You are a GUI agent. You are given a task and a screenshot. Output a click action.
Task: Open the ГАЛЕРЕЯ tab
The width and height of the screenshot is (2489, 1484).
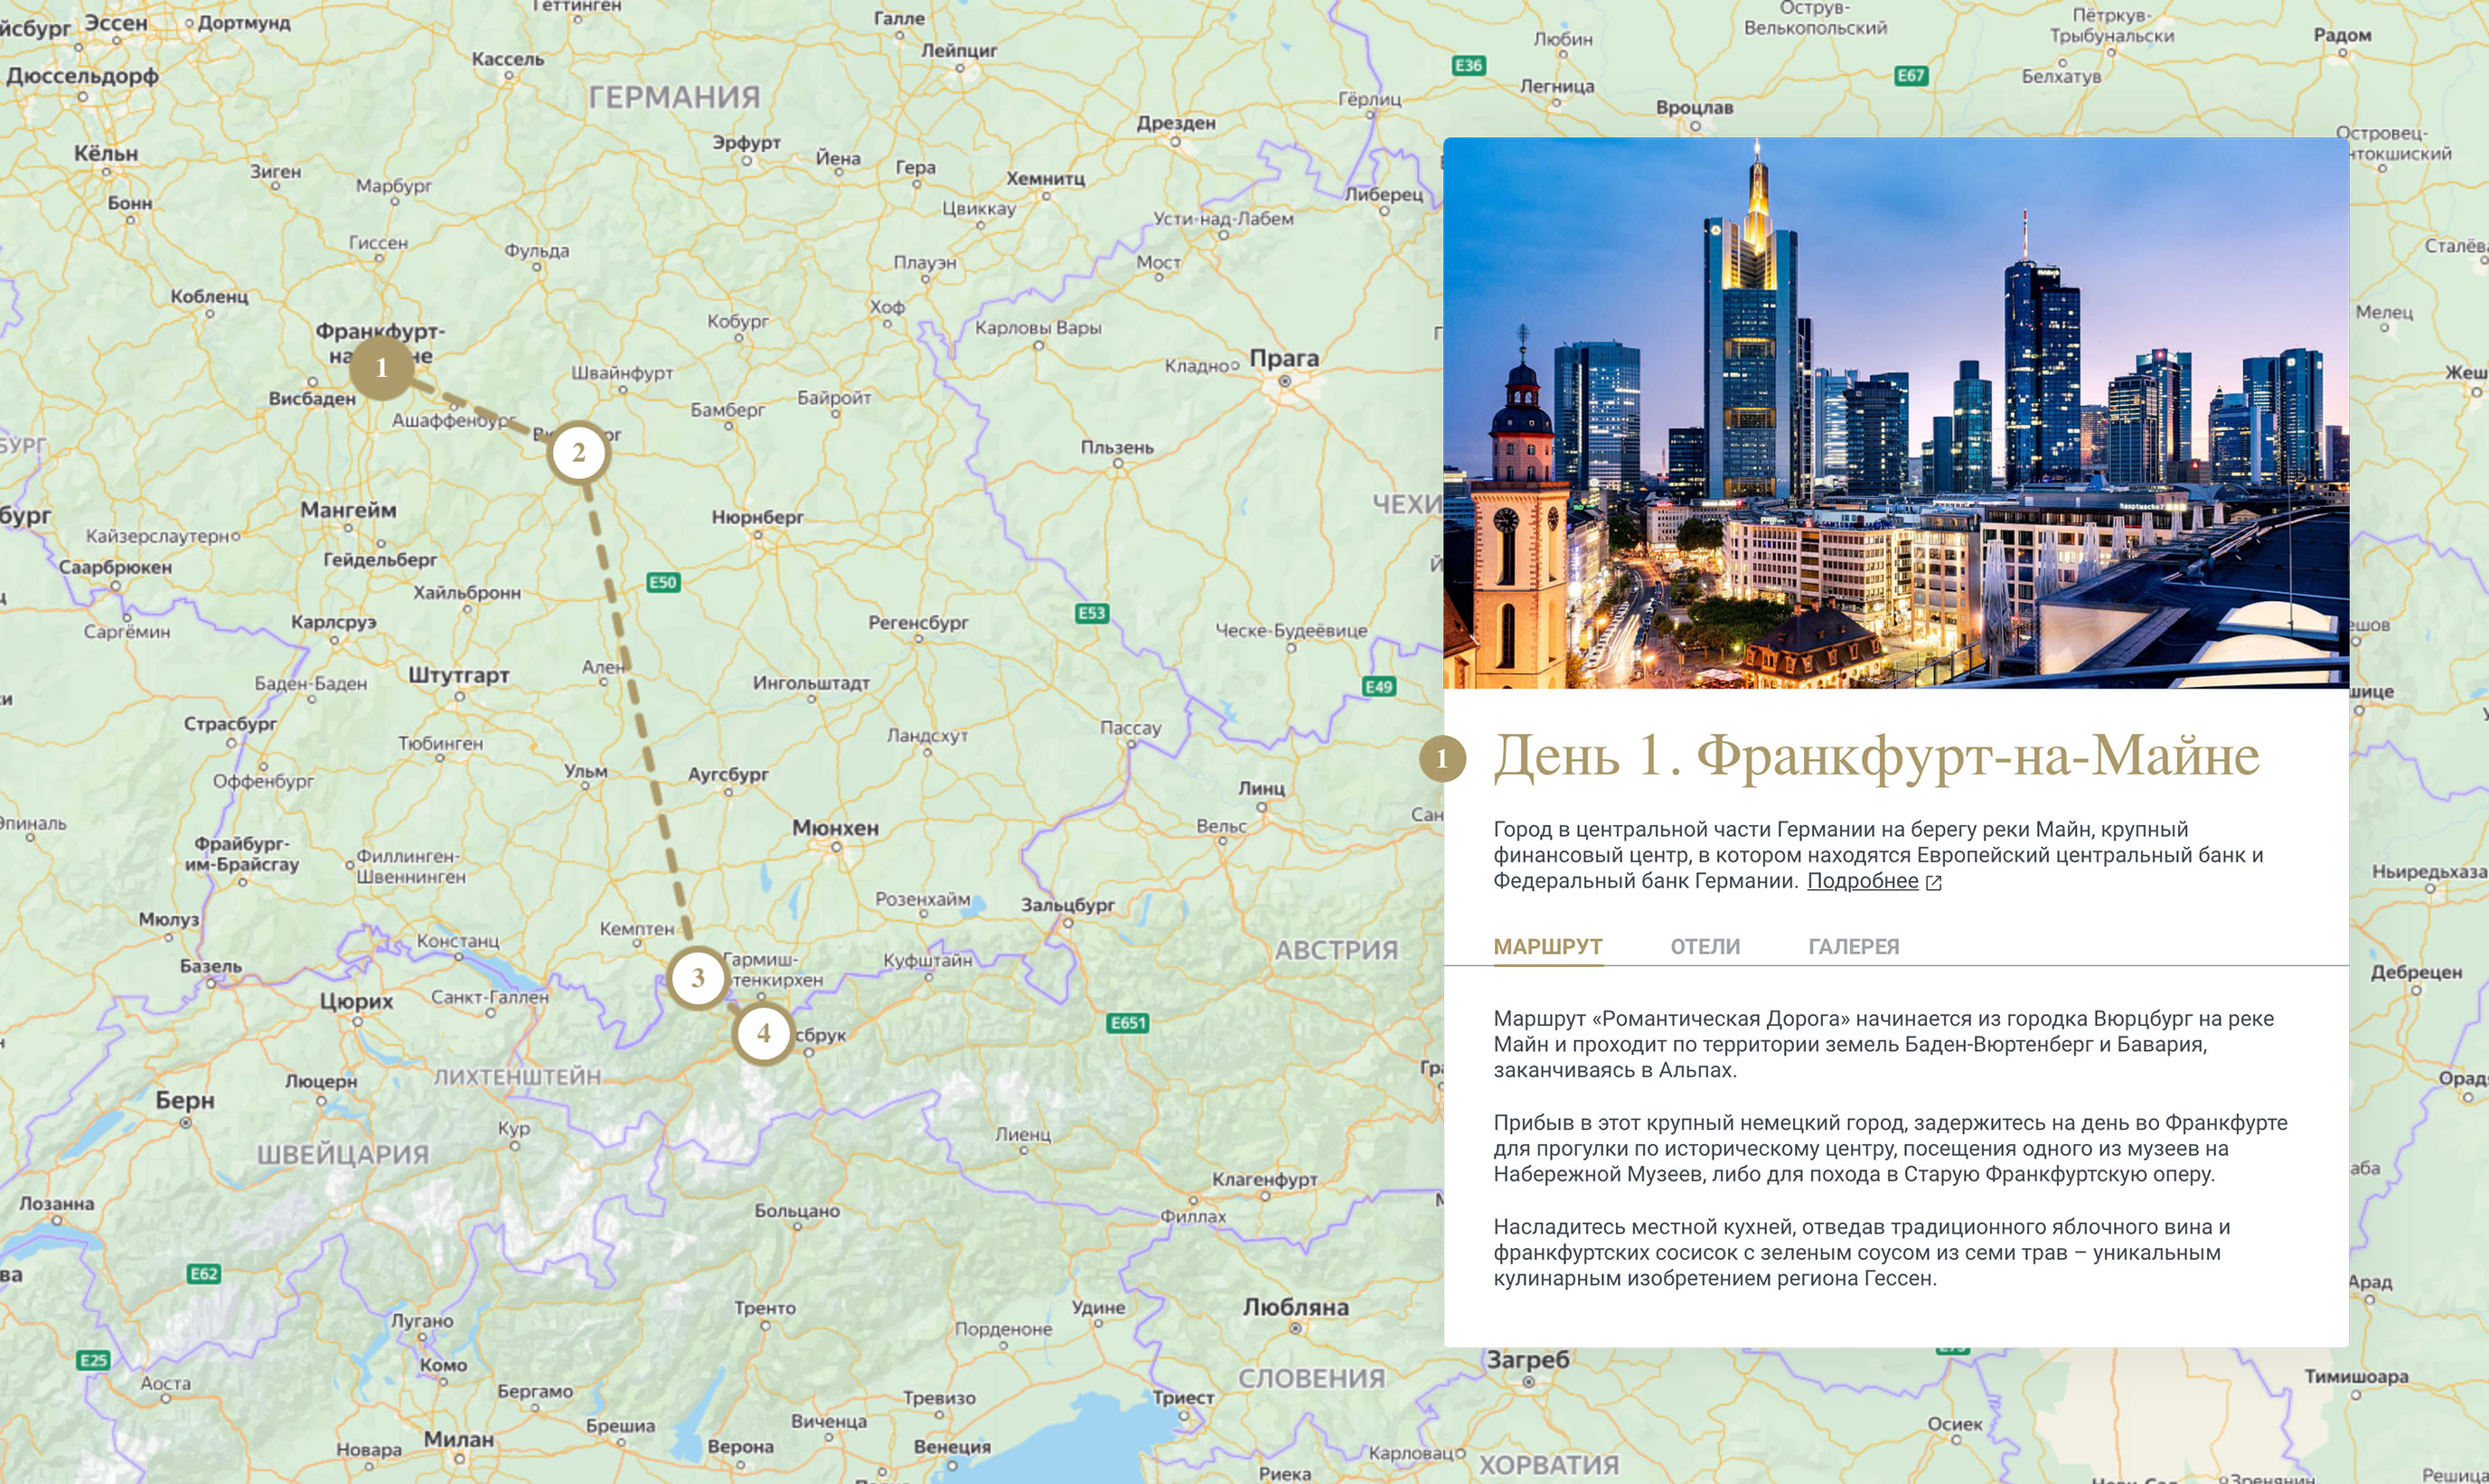(x=1853, y=946)
